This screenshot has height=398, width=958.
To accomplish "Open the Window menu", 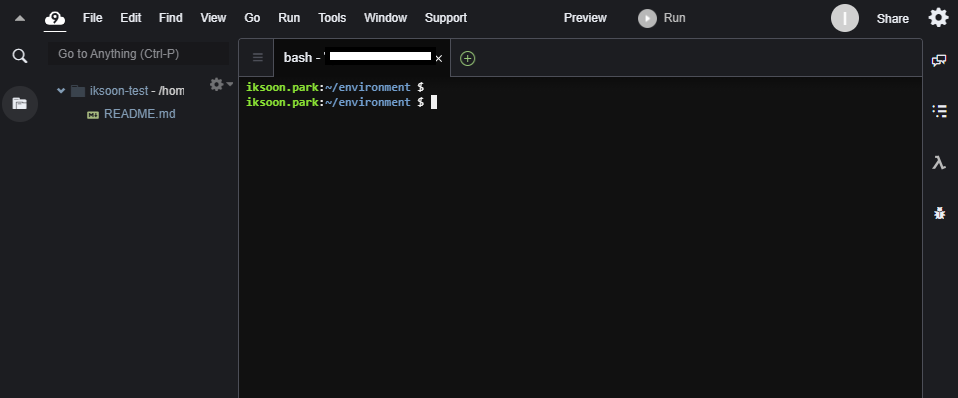I will (x=386, y=18).
